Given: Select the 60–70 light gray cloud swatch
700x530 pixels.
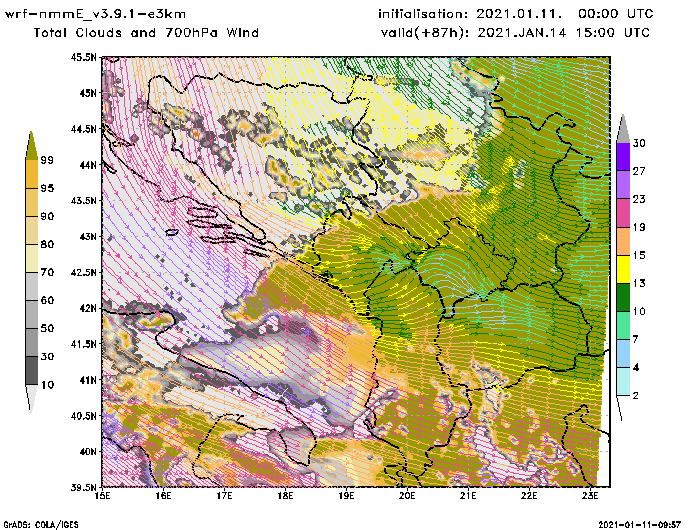Looking at the screenshot, I should (32, 287).
